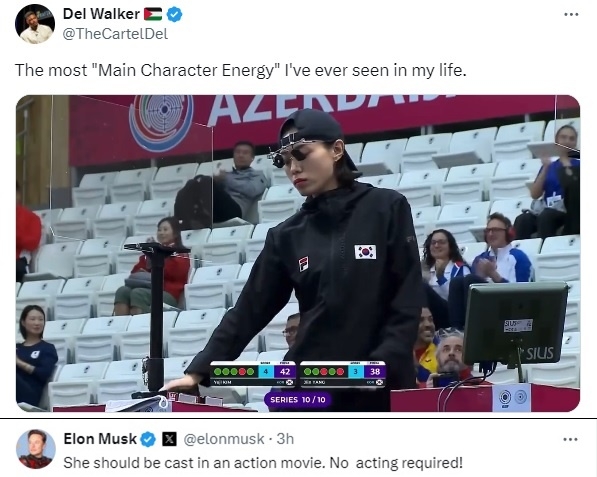Image resolution: width=597 pixels, height=477 pixels.
Task: Open Del Walker's profile avatar
Action: 35,24
